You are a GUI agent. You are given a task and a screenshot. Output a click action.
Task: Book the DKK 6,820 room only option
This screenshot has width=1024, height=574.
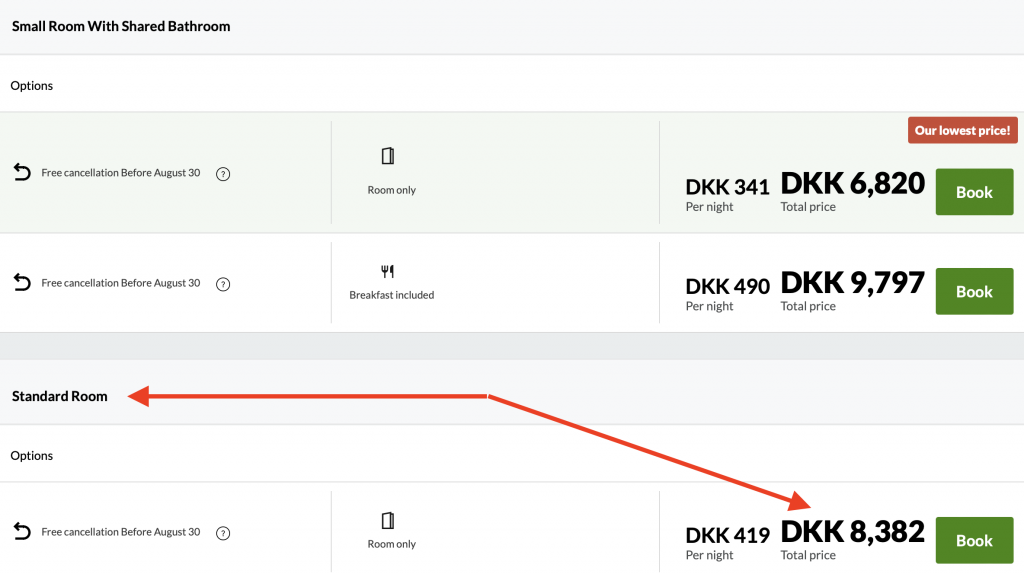(974, 192)
